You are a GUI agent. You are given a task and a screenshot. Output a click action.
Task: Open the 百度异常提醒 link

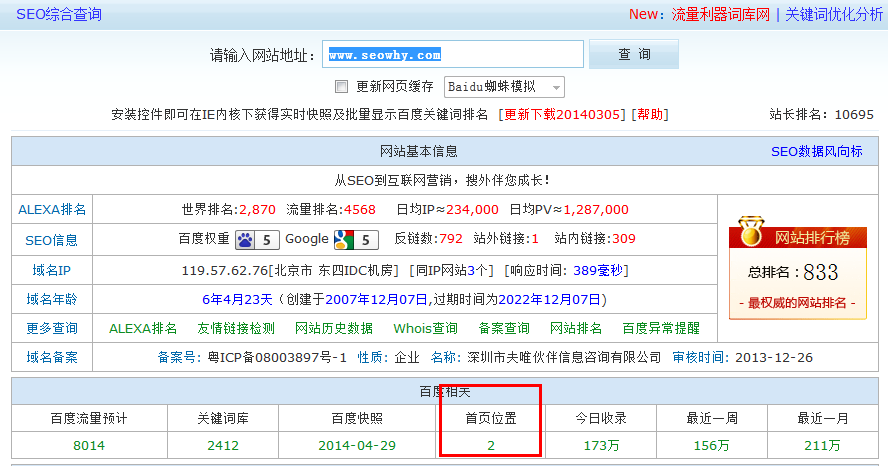coord(661,328)
